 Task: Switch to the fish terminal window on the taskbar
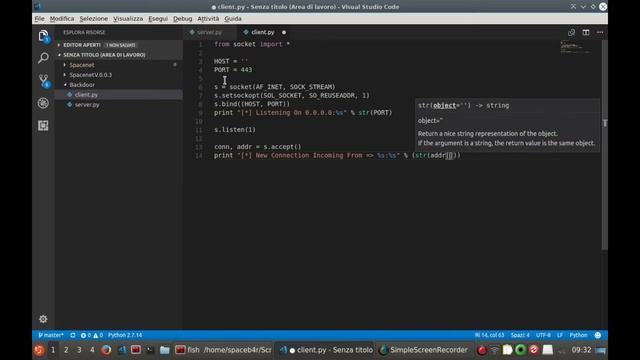click(223, 350)
